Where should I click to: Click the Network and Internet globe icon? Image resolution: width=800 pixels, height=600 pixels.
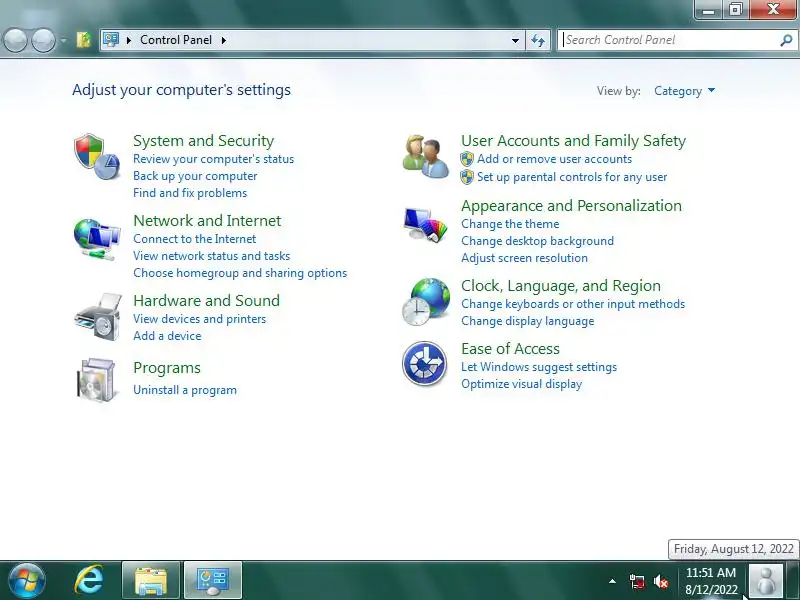pyautogui.click(x=97, y=239)
